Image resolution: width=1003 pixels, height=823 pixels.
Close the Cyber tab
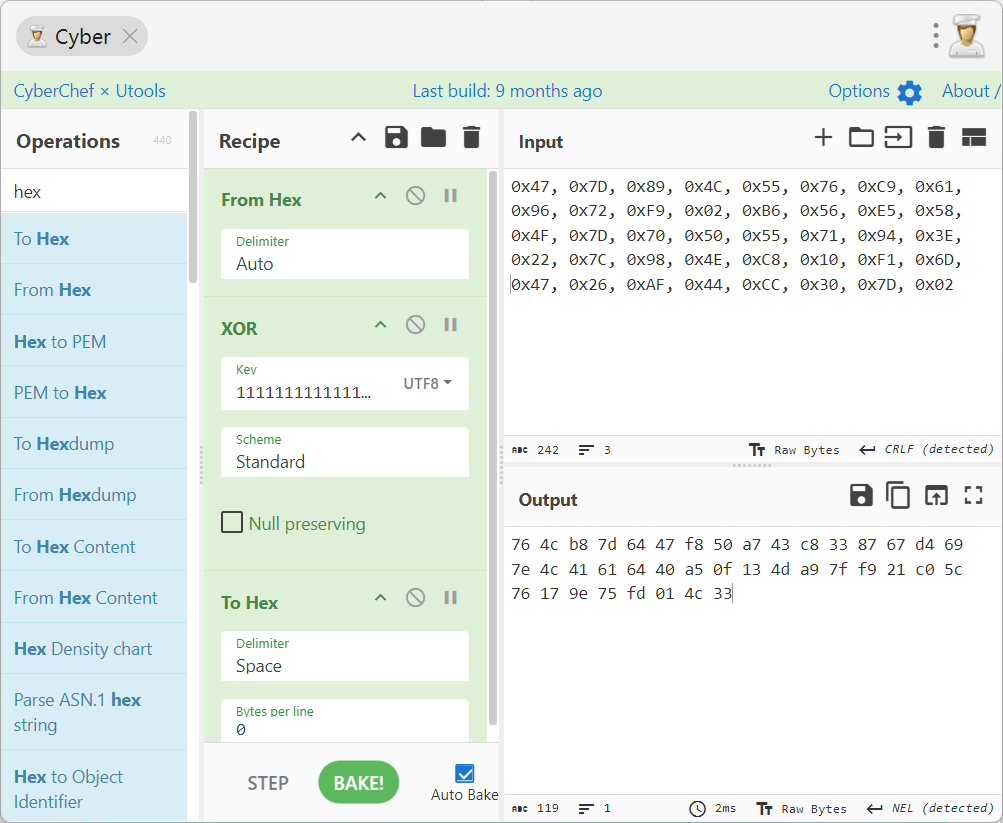(130, 36)
